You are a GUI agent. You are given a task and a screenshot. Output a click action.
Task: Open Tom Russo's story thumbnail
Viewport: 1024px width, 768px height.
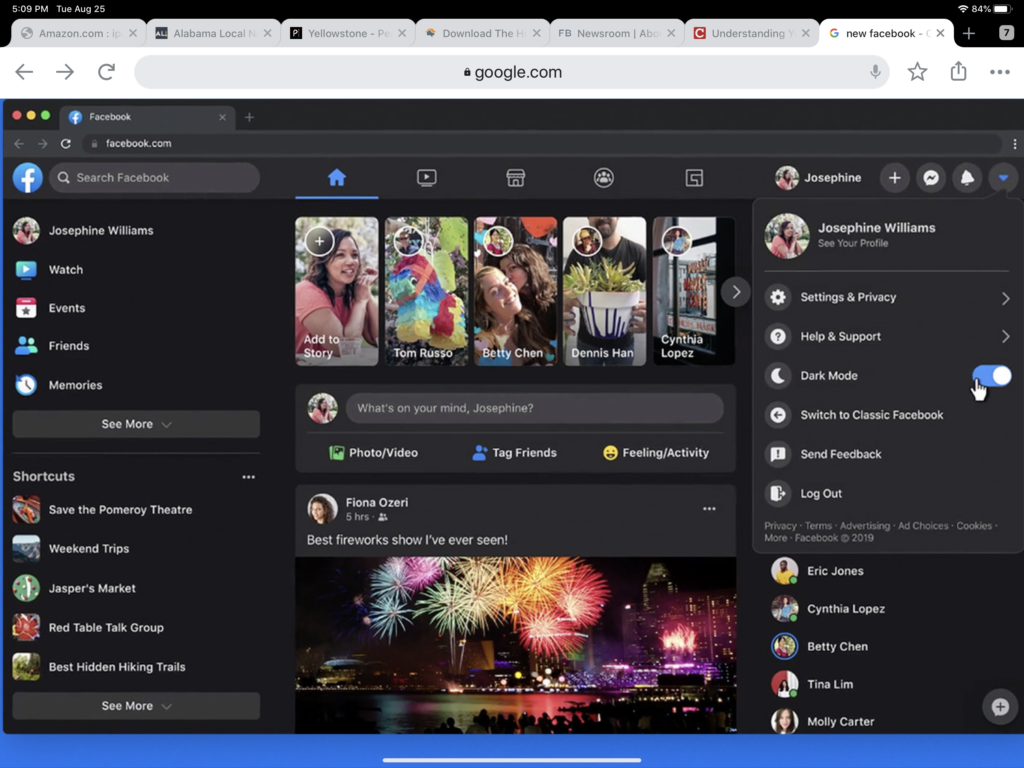(426, 291)
